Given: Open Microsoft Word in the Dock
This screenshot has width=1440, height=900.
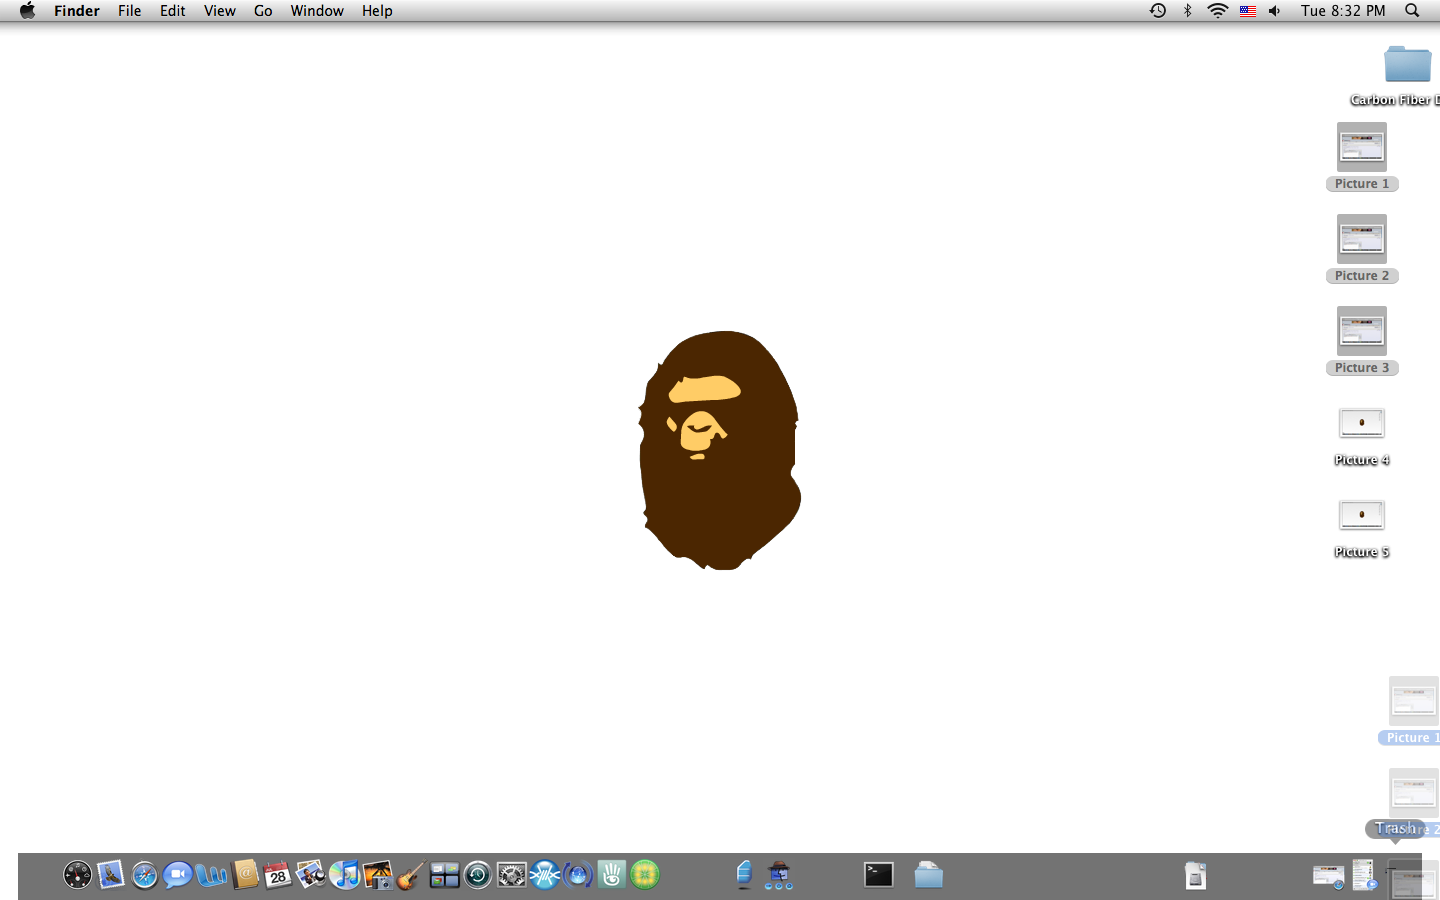Looking at the screenshot, I should click(x=211, y=875).
